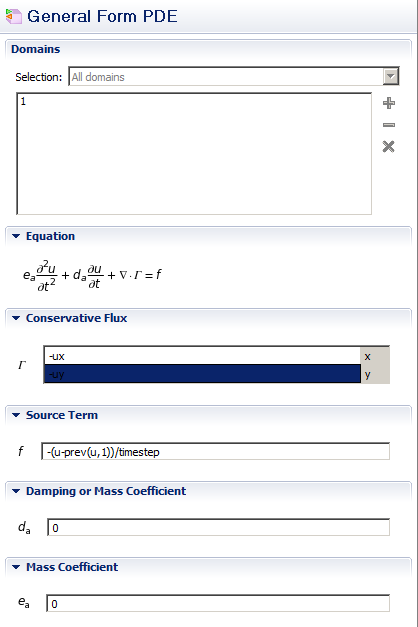Click the highlighted -uy flux y-component field

tap(202, 374)
